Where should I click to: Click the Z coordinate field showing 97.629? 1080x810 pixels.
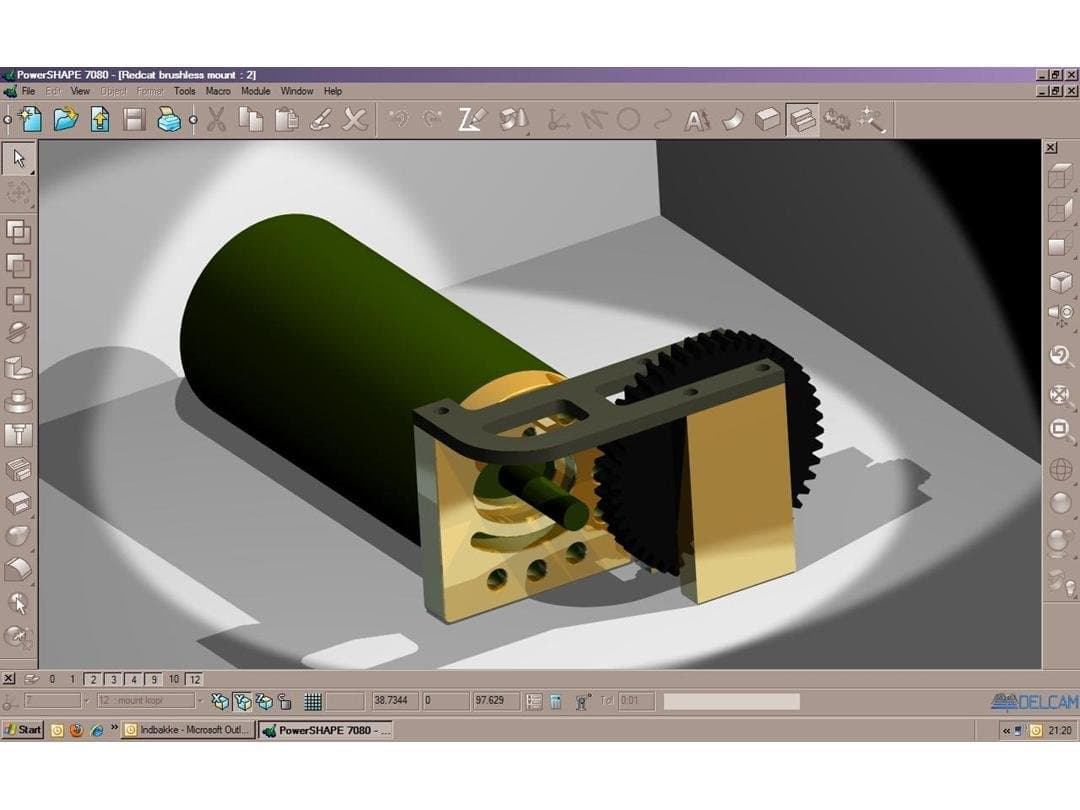pos(496,701)
